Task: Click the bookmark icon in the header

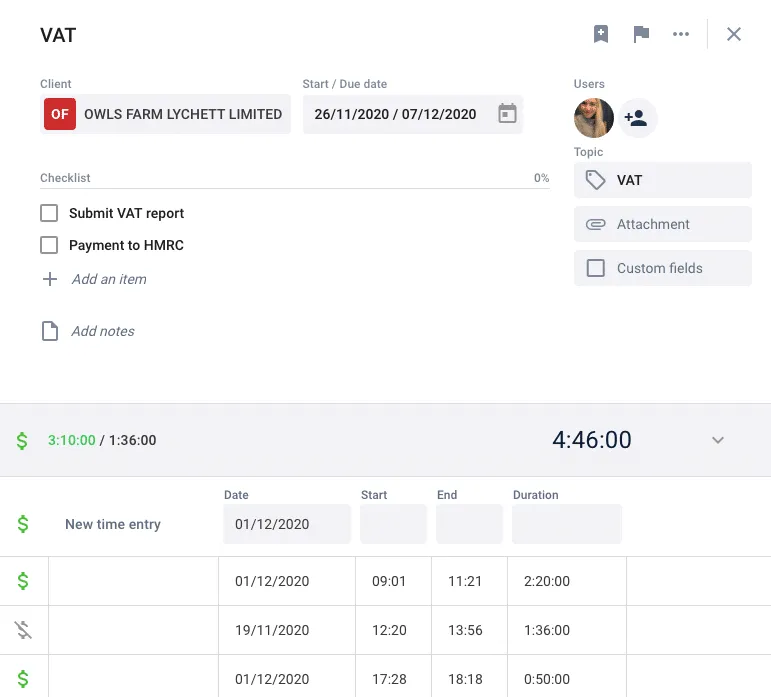Action: pyautogui.click(x=600, y=34)
